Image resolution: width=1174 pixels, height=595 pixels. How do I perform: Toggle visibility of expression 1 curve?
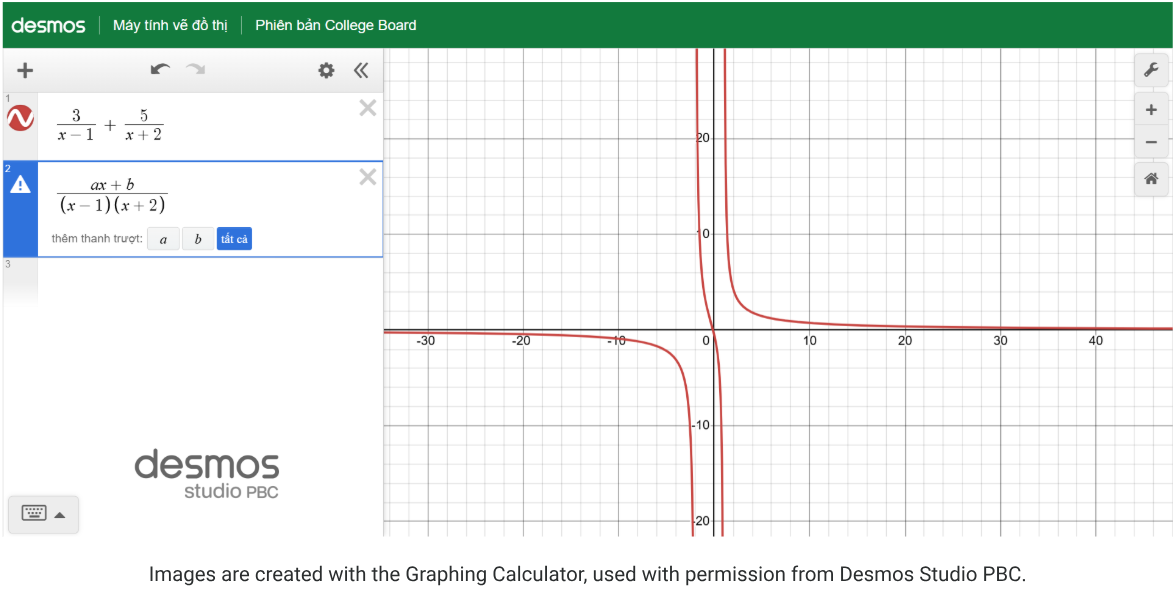click(x=20, y=118)
